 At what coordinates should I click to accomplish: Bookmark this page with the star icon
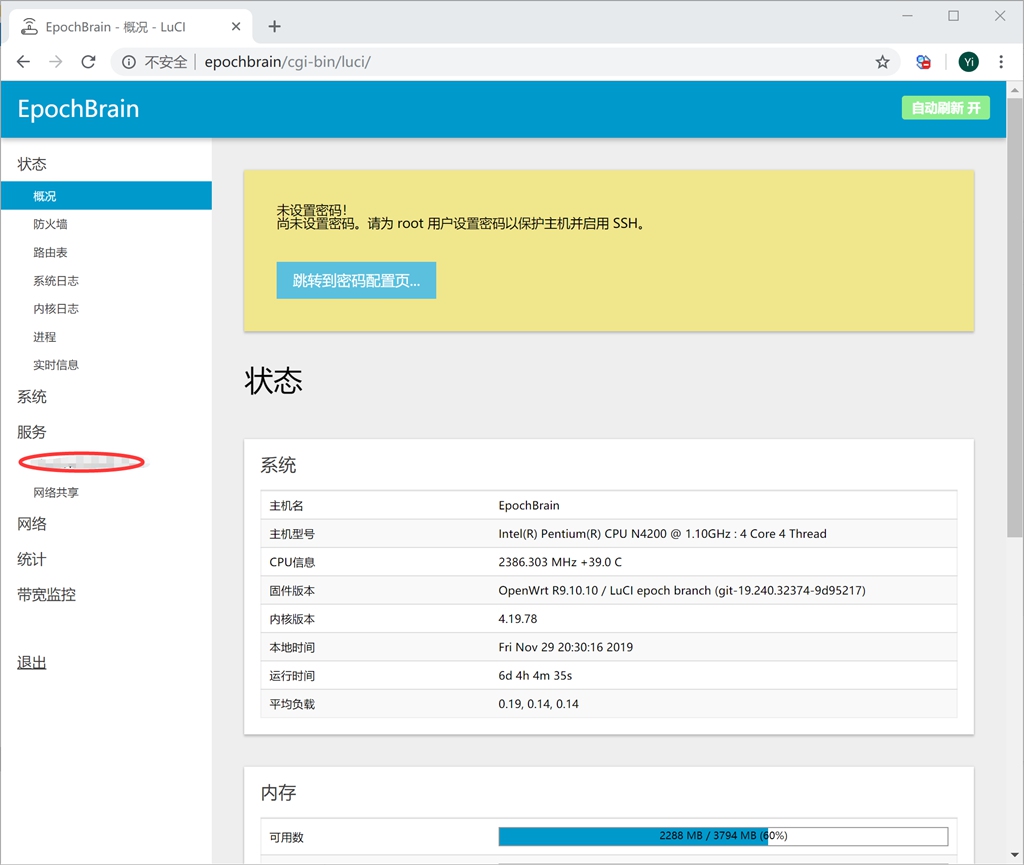coord(882,62)
